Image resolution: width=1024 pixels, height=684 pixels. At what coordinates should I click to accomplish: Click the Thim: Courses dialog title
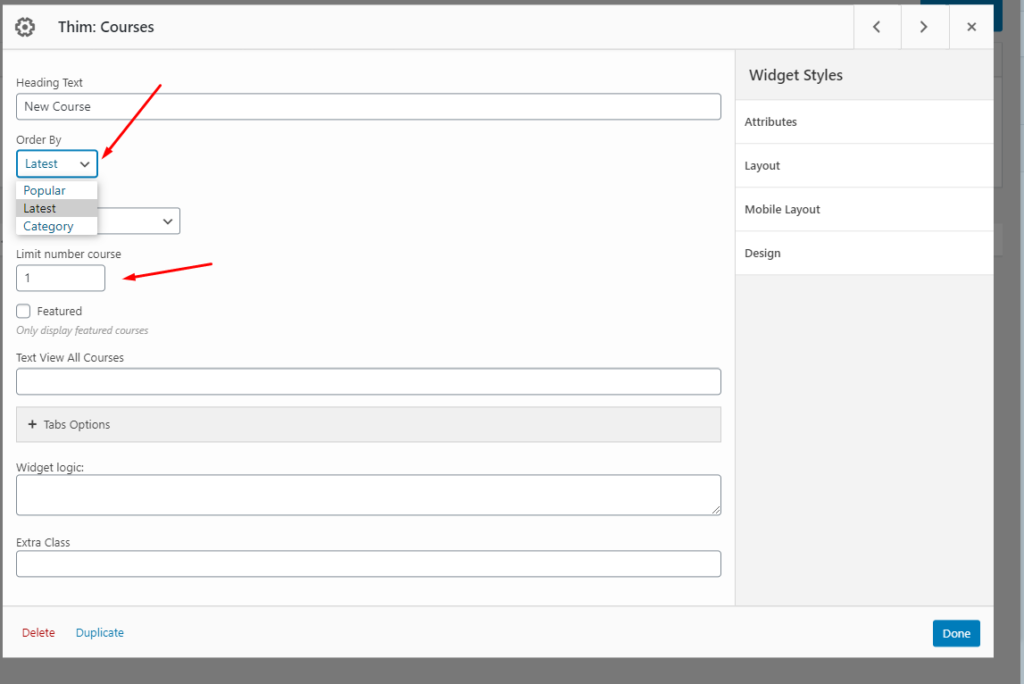[106, 27]
